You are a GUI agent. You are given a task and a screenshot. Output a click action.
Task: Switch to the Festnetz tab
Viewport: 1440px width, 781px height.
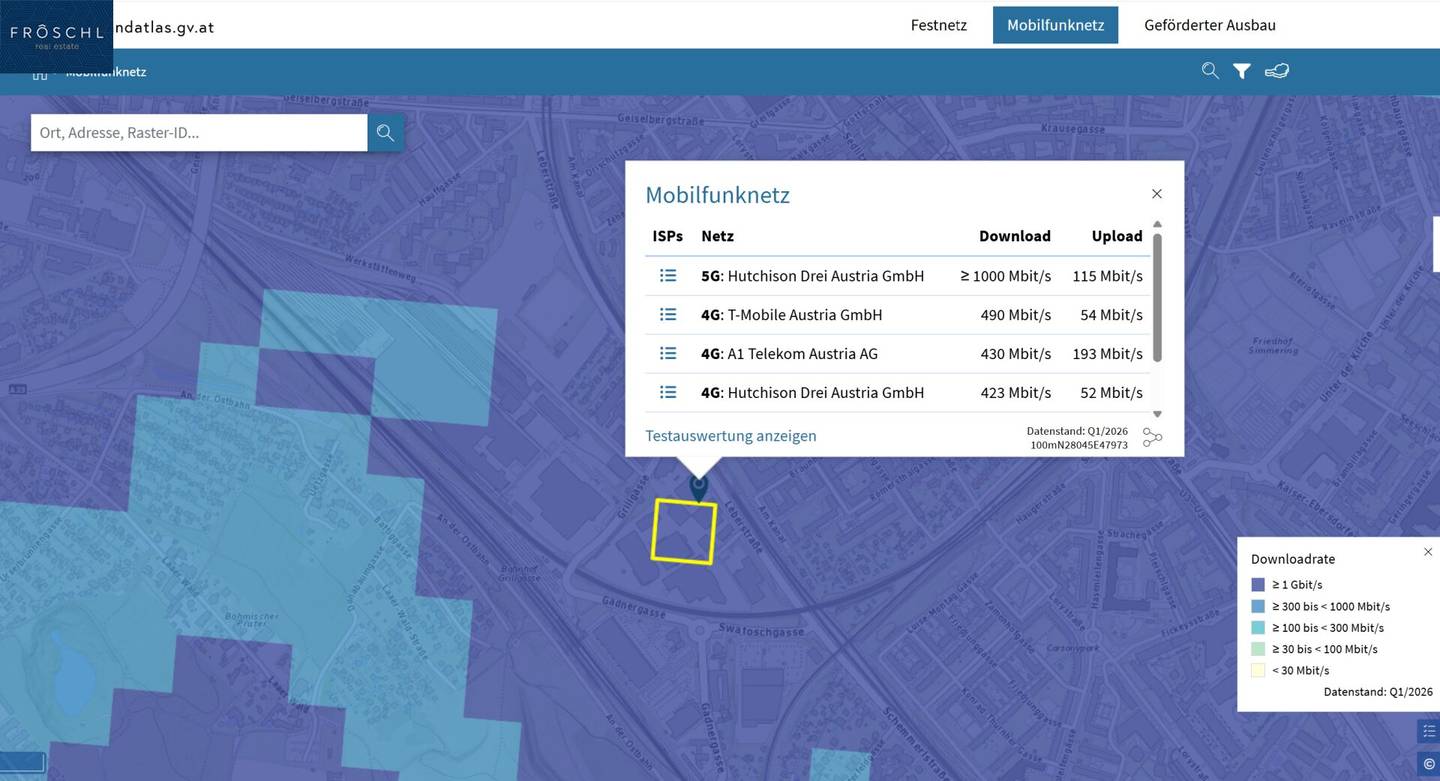939,25
